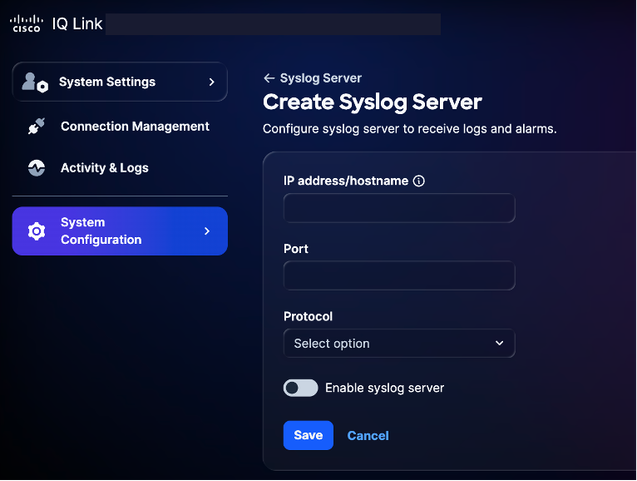Click the Enable syslog server label
Screen dimensions: 637x481
[385, 388]
